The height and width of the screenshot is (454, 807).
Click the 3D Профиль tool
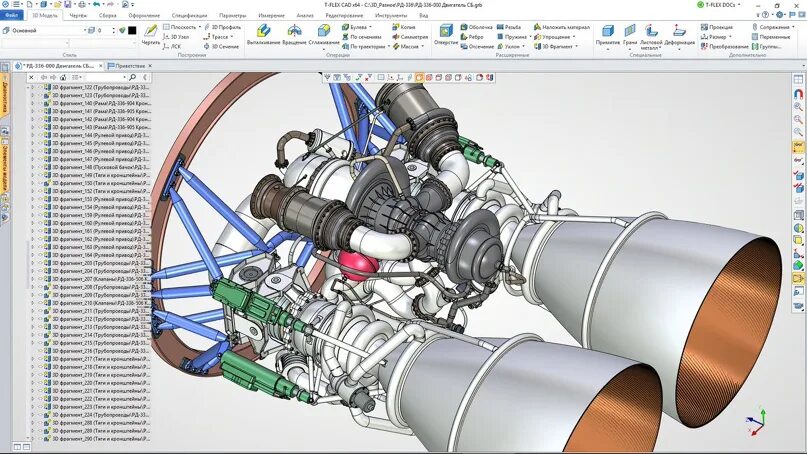[x=222, y=27]
